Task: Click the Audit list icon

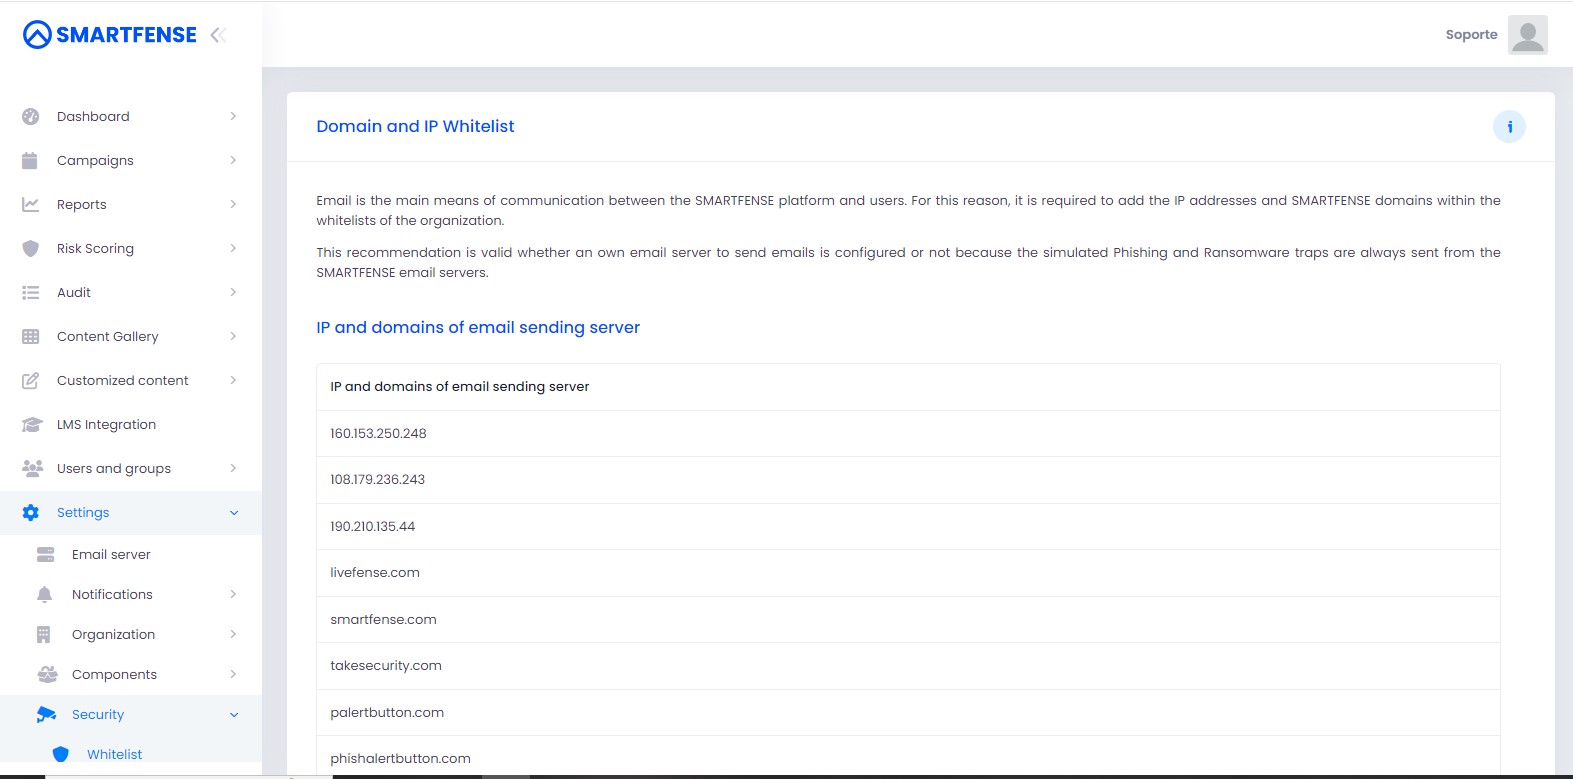Action: click(31, 292)
